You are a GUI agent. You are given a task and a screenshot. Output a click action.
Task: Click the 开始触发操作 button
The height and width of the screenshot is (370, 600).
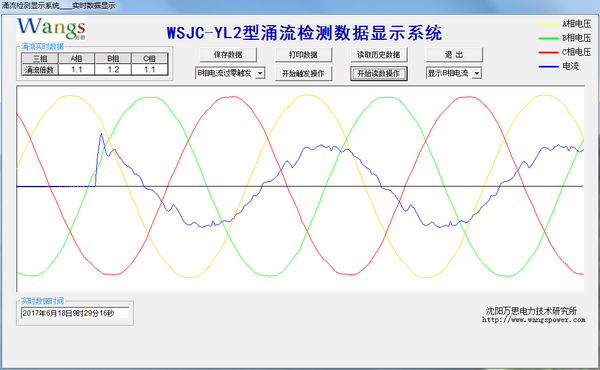303,73
